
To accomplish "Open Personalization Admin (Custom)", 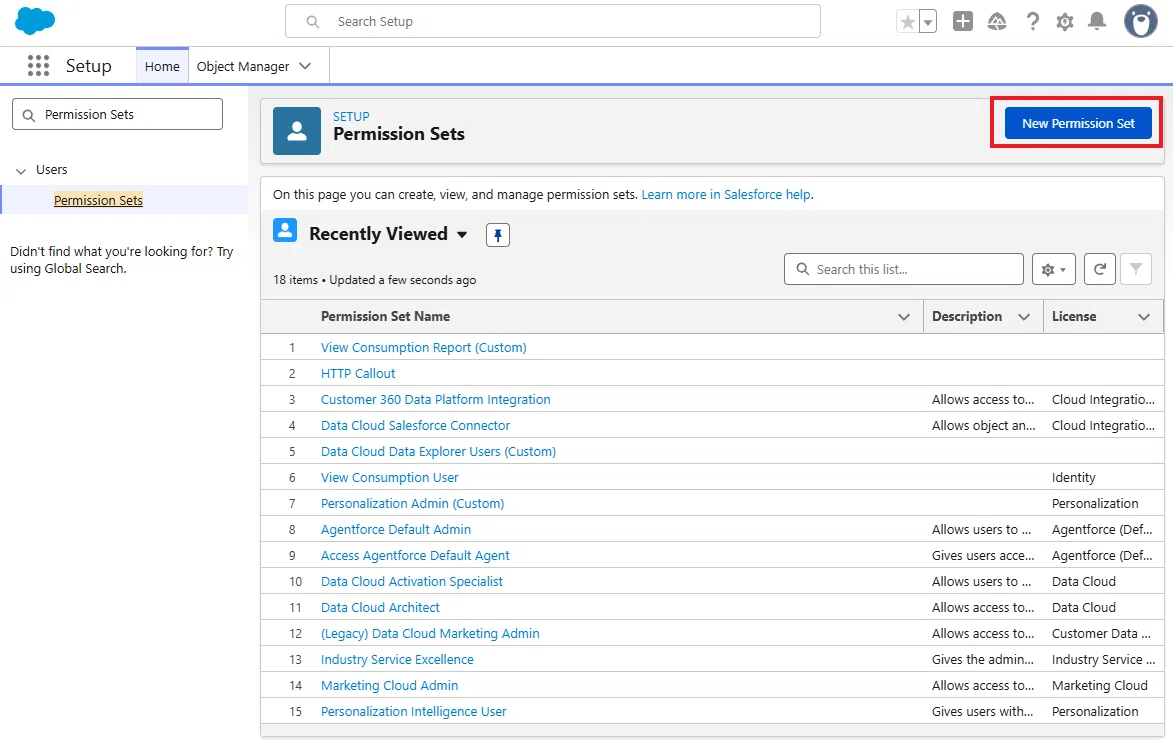I will tap(412, 504).
